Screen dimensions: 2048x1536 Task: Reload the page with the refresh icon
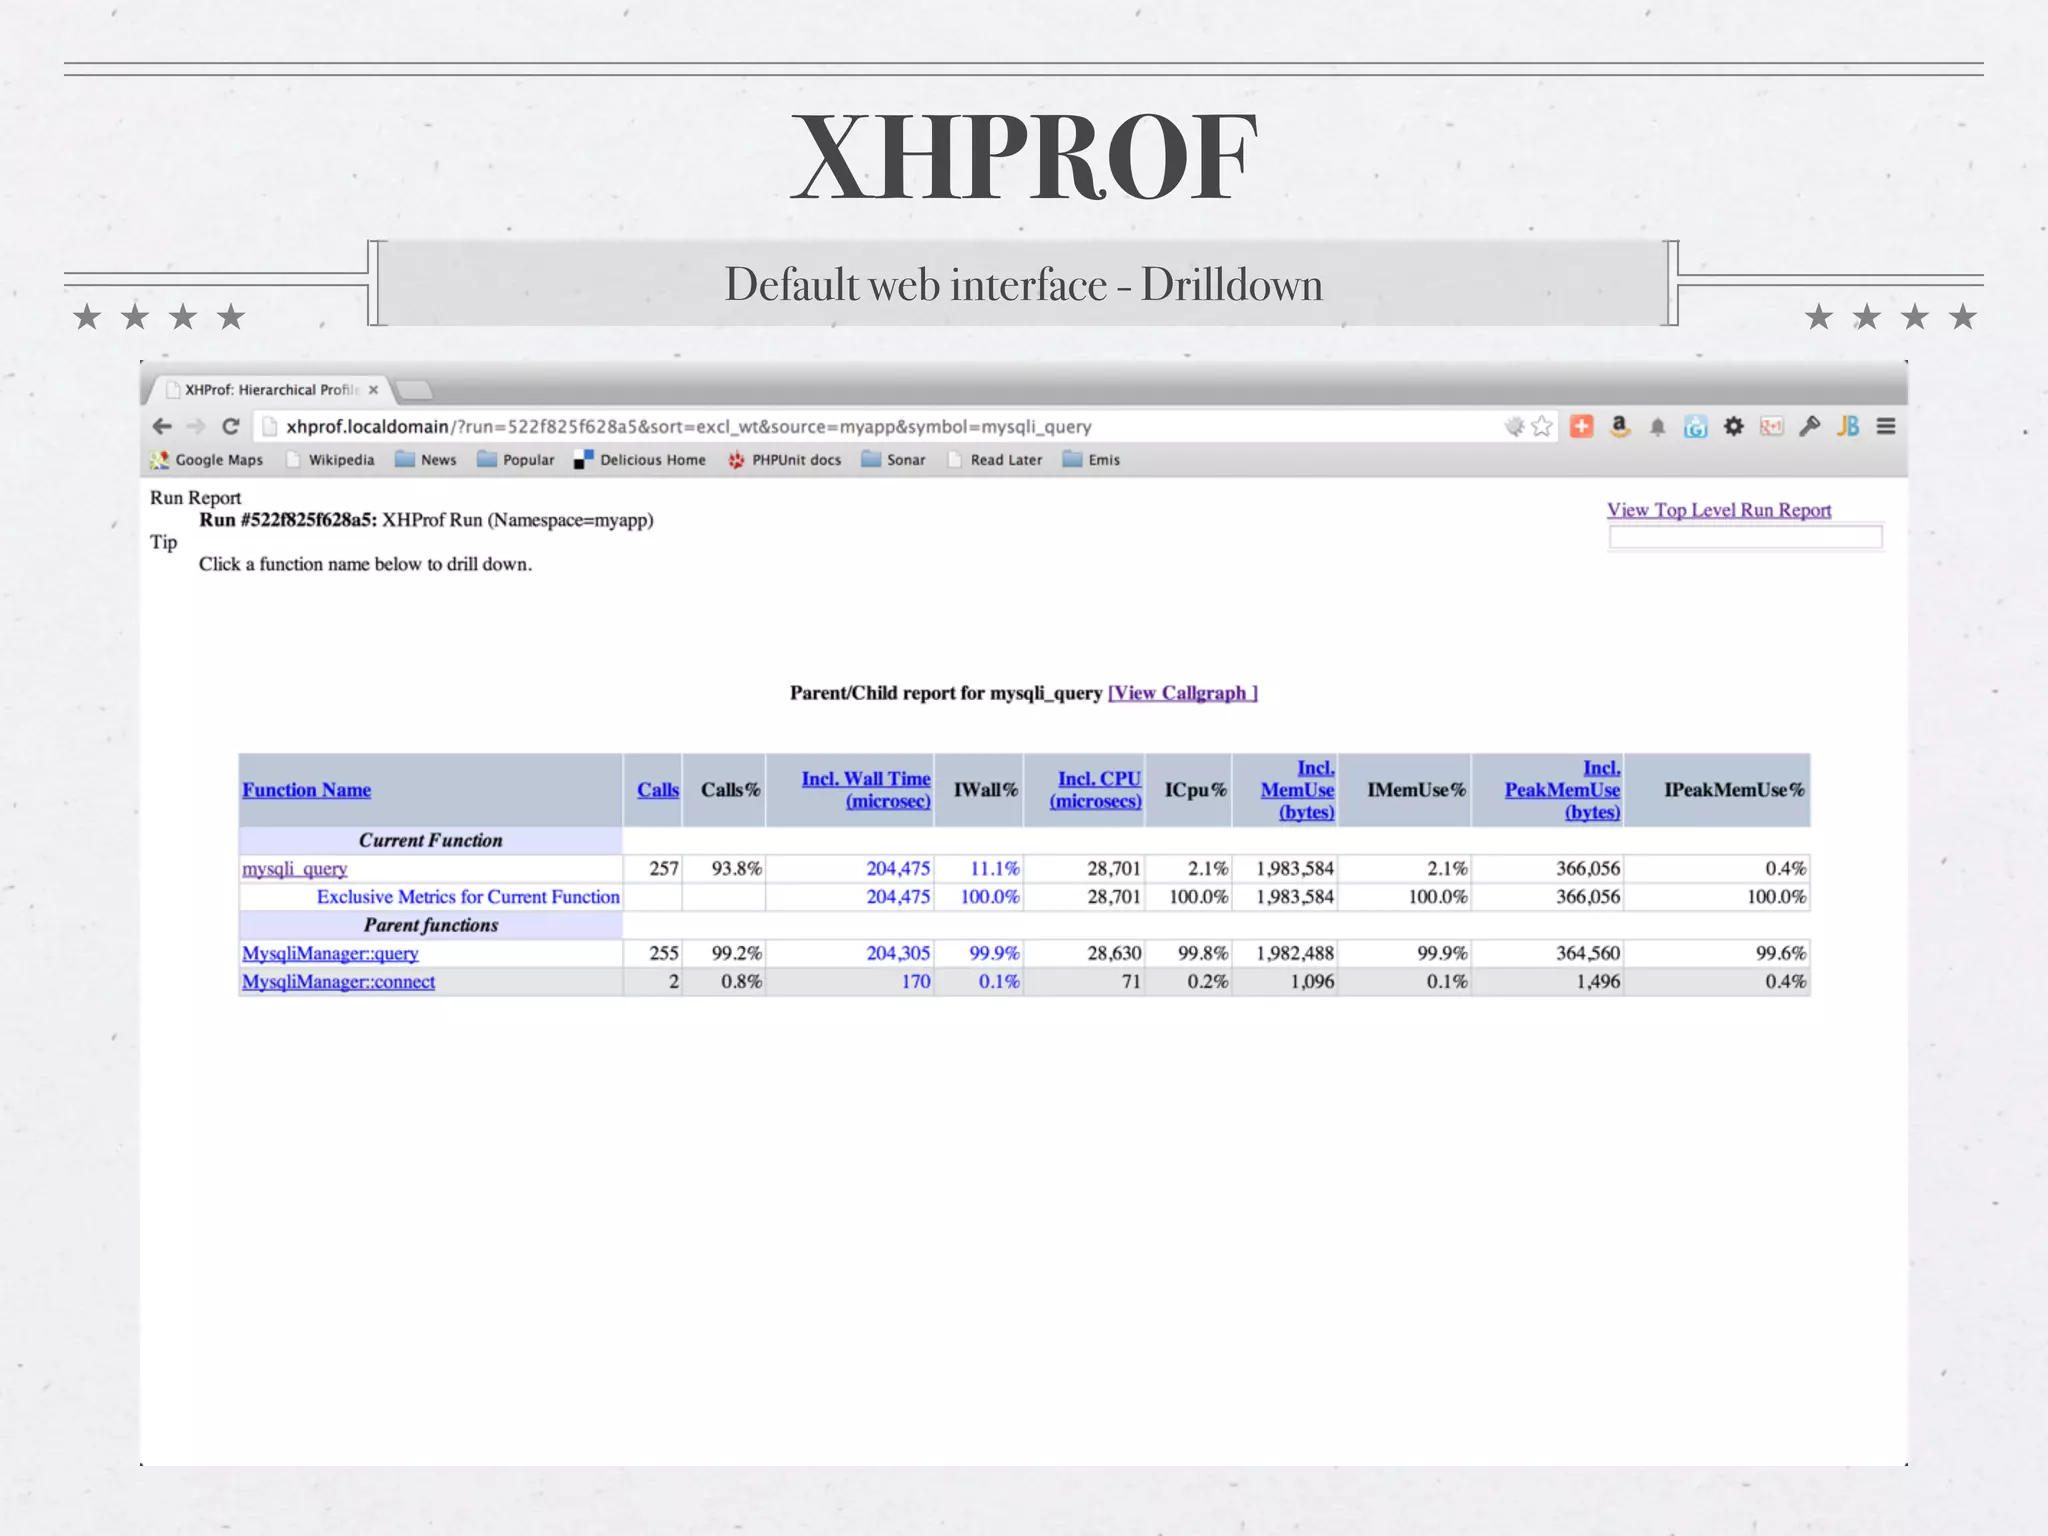(231, 427)
